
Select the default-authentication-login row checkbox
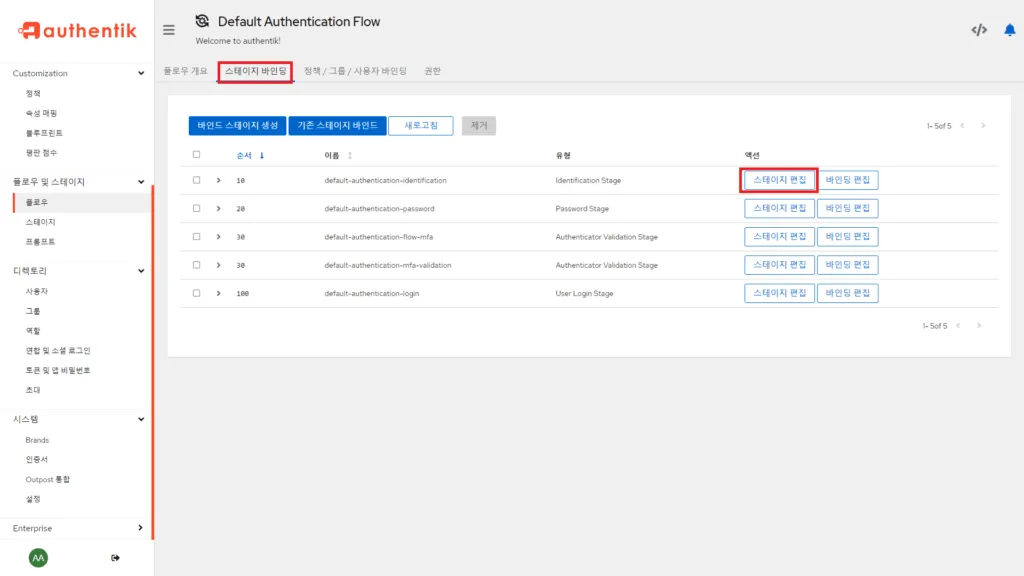tap(196, 293)
